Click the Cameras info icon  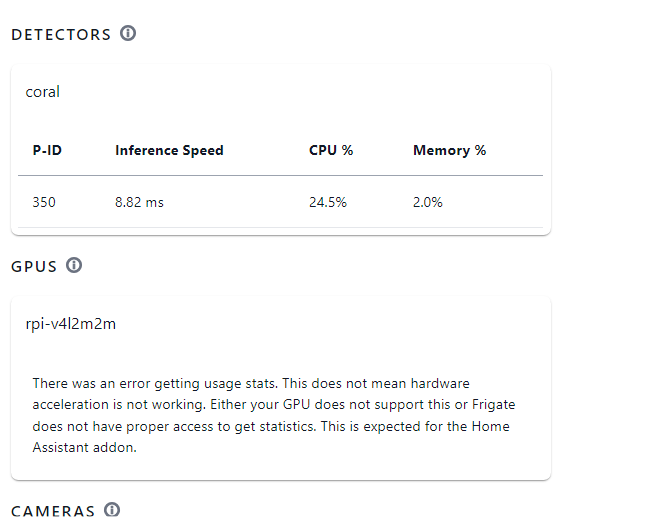(x=112, y=509)
